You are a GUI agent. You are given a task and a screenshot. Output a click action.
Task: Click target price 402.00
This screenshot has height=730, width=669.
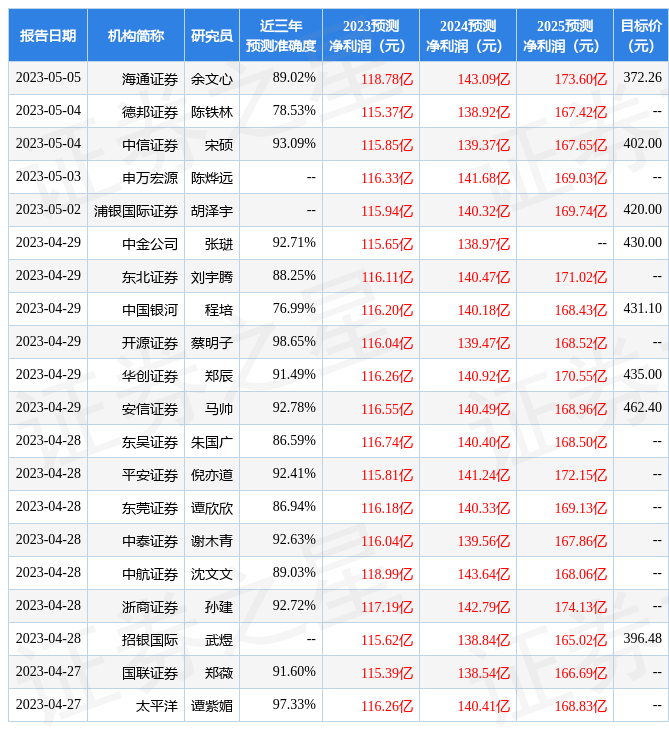[x=642, y=143]
